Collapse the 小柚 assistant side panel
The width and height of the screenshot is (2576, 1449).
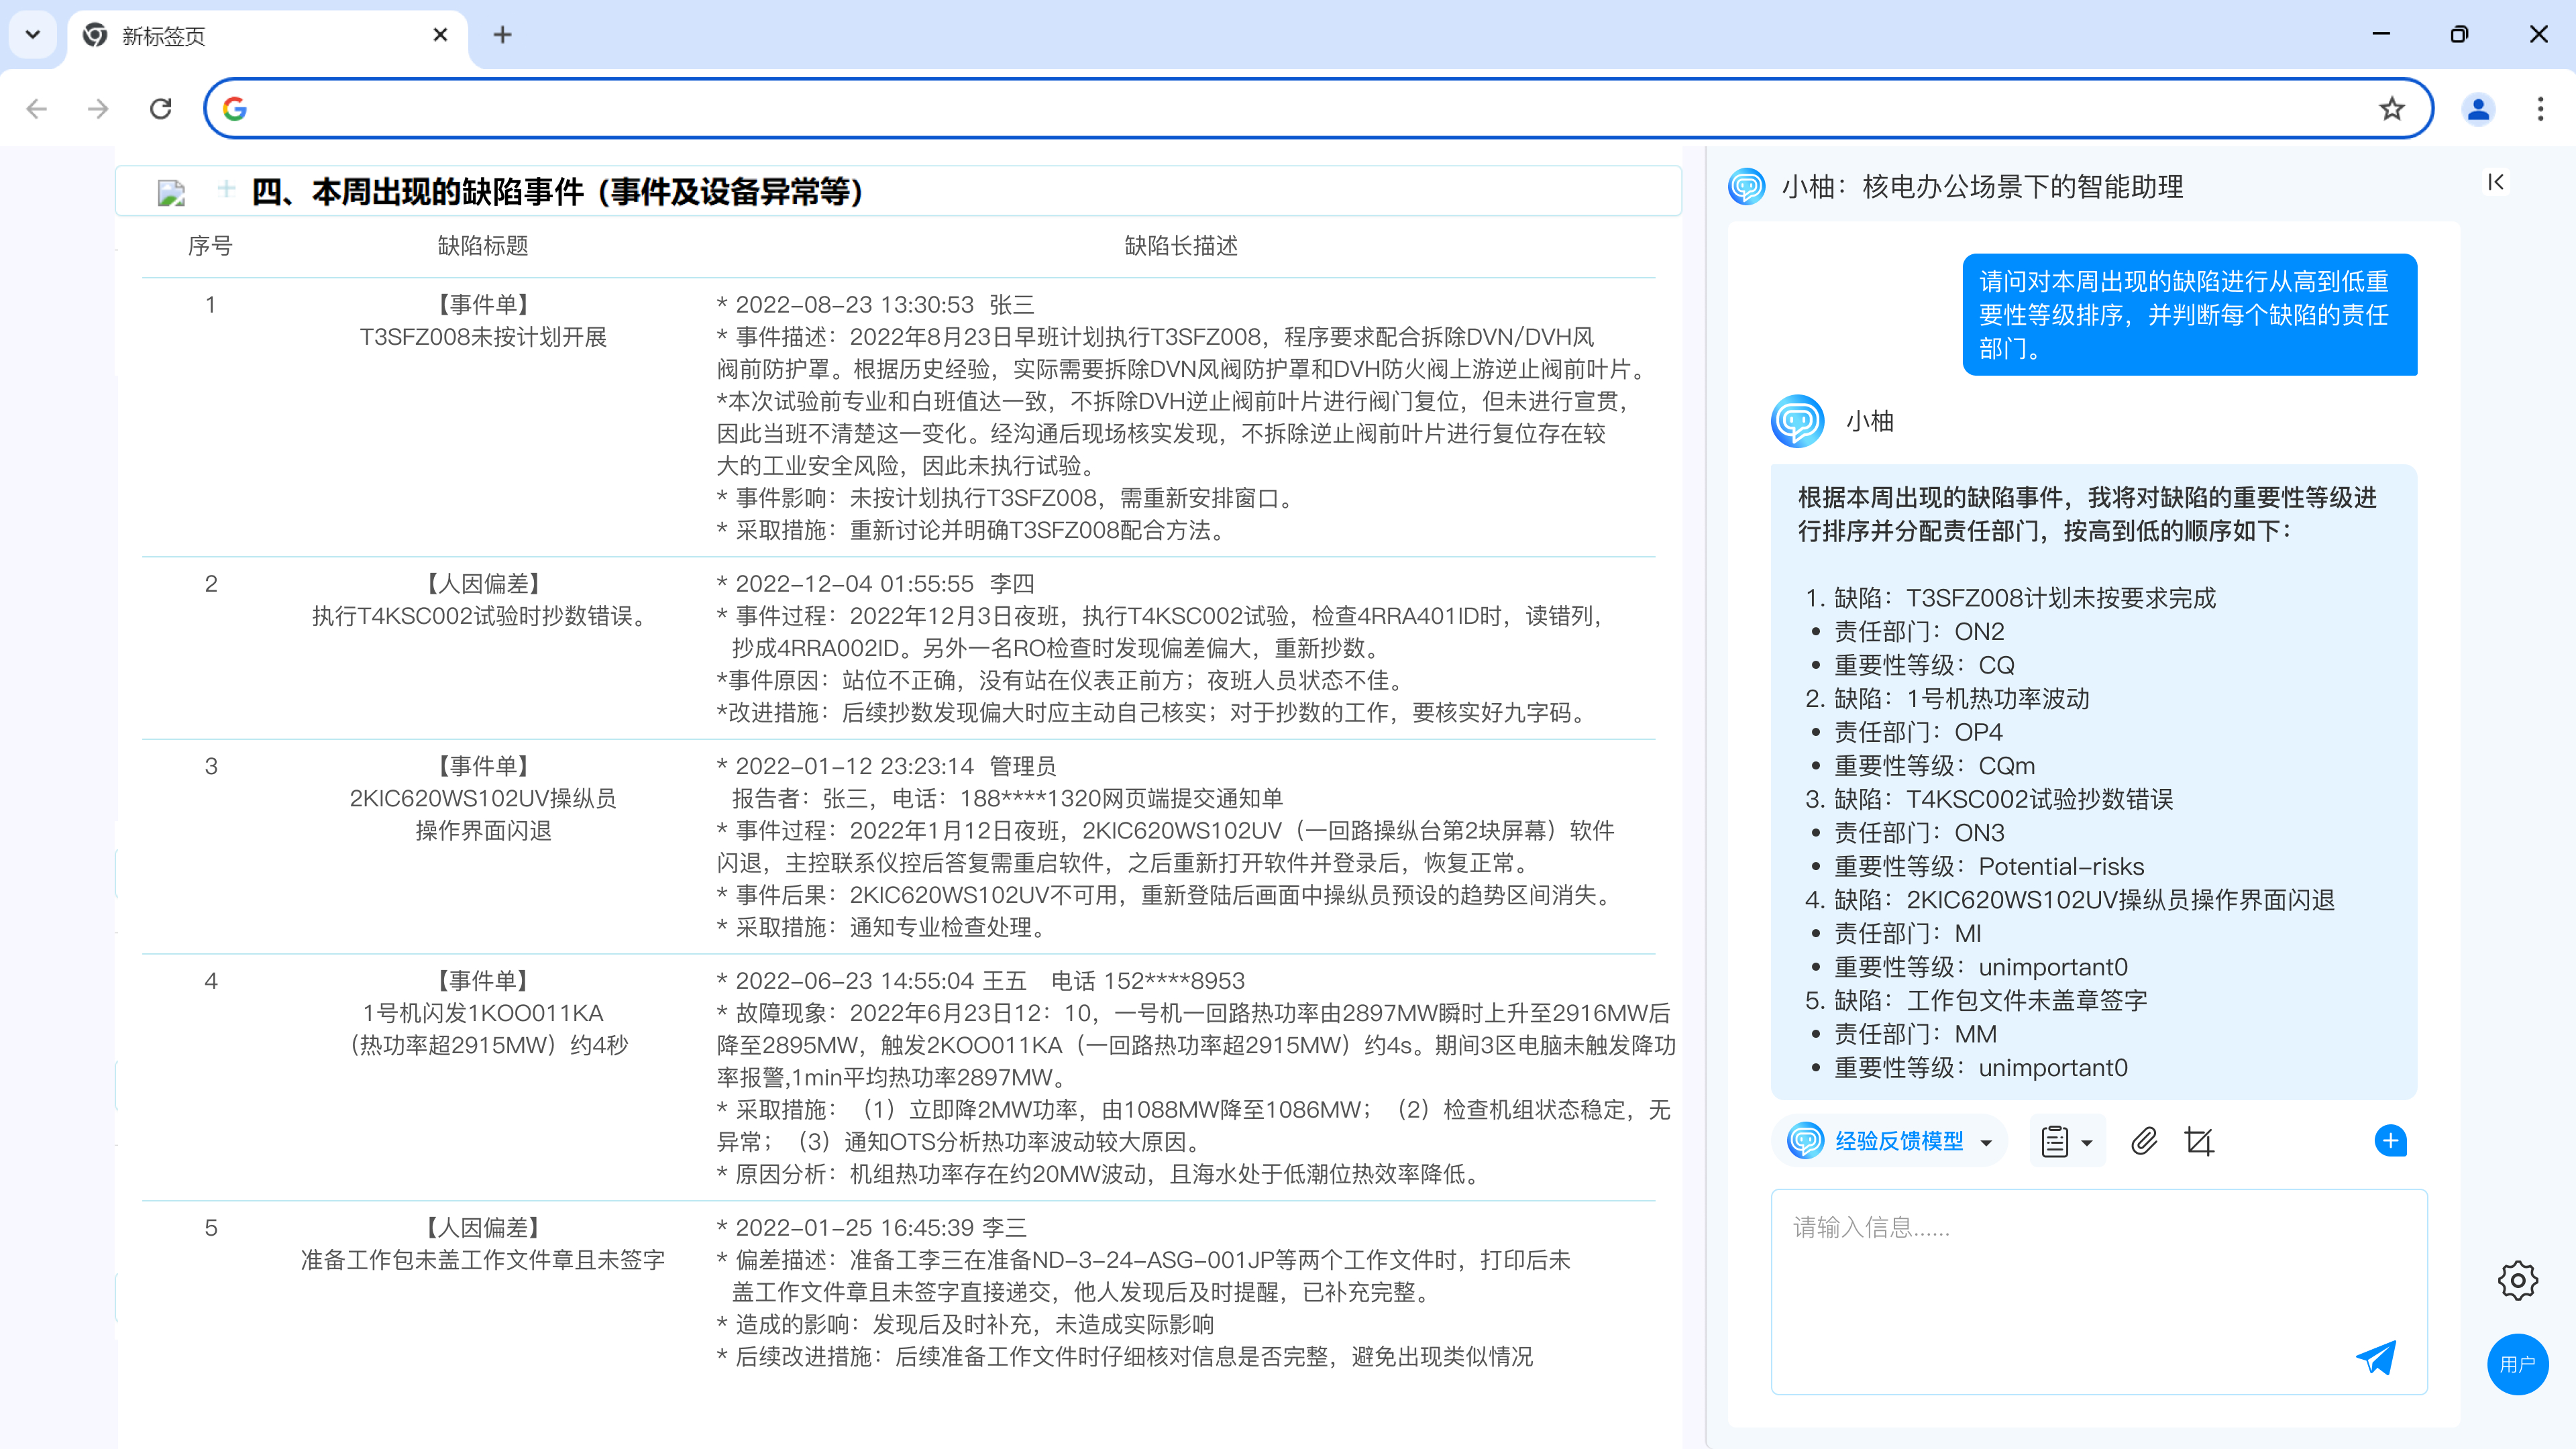pyautogui.click(x=2495, y=182)
